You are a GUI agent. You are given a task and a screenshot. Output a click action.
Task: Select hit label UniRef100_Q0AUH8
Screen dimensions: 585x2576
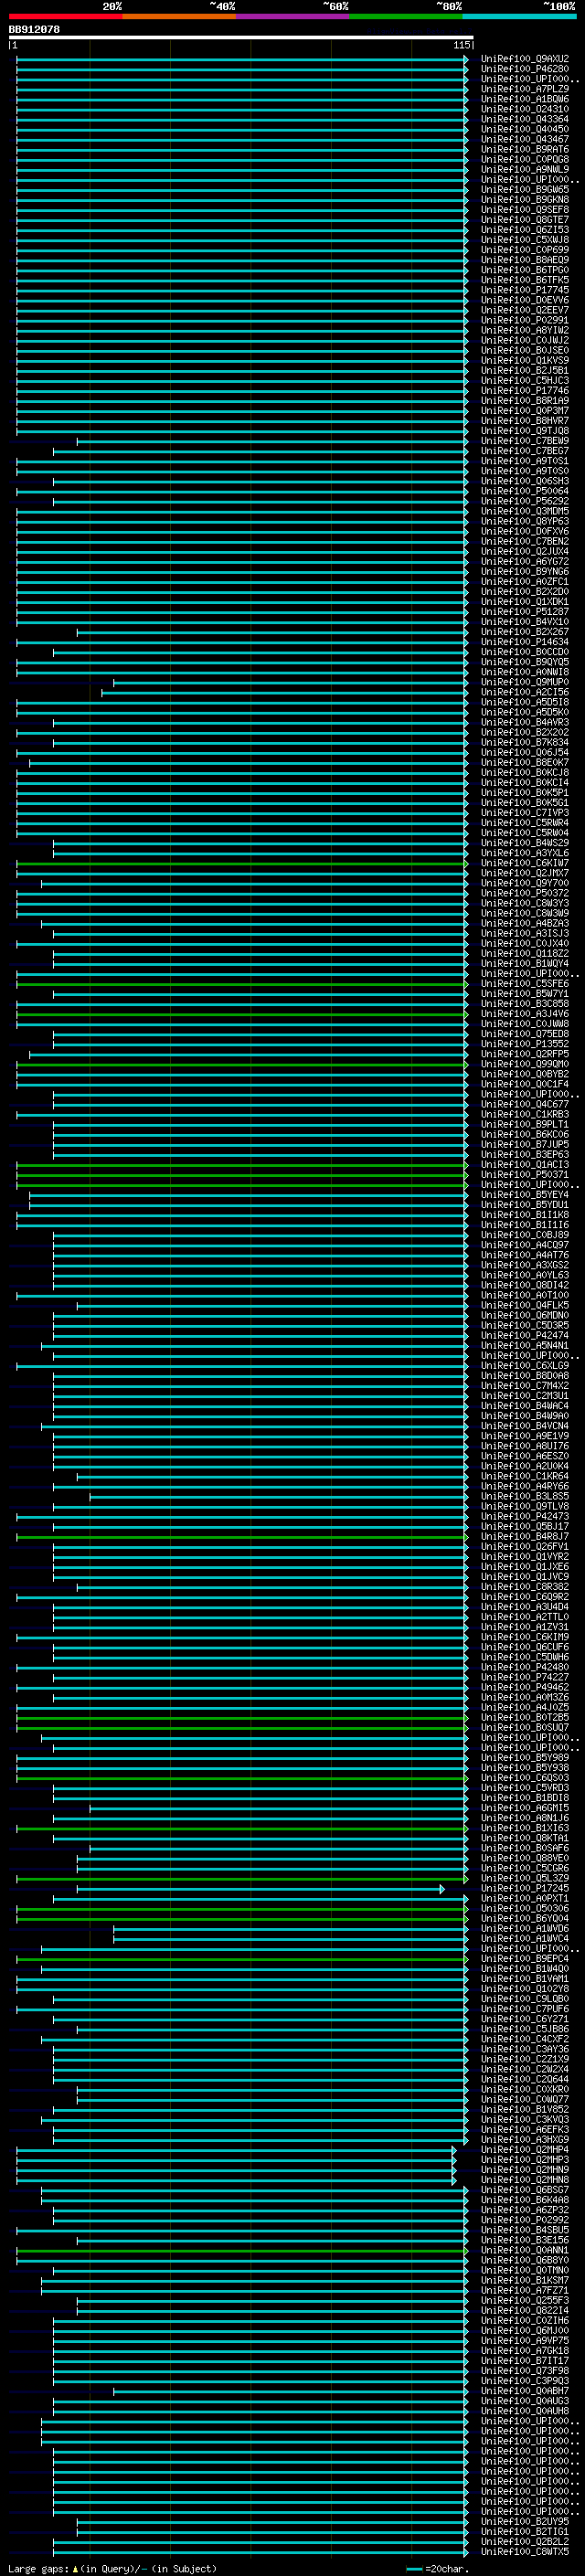click(x=525, y=2411)
